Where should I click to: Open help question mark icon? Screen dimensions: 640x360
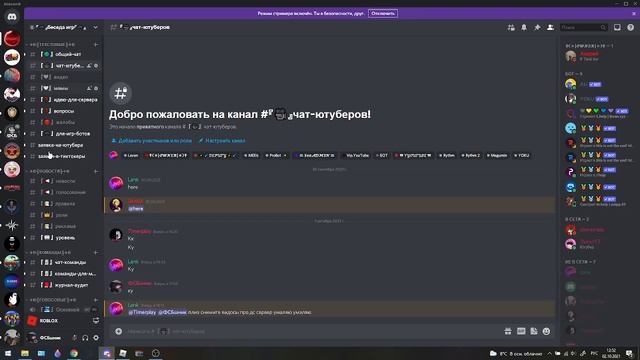[x=631, y=27]
